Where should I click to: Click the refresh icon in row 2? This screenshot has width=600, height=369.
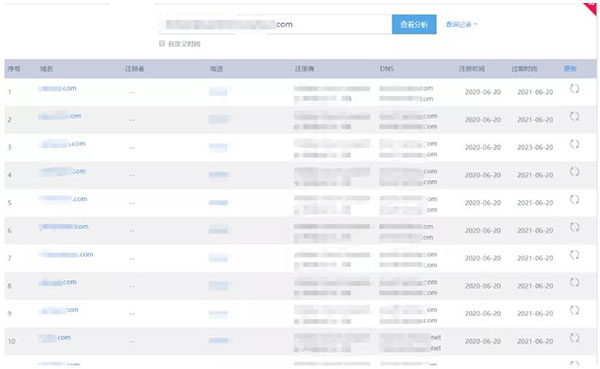coord(574,116)
